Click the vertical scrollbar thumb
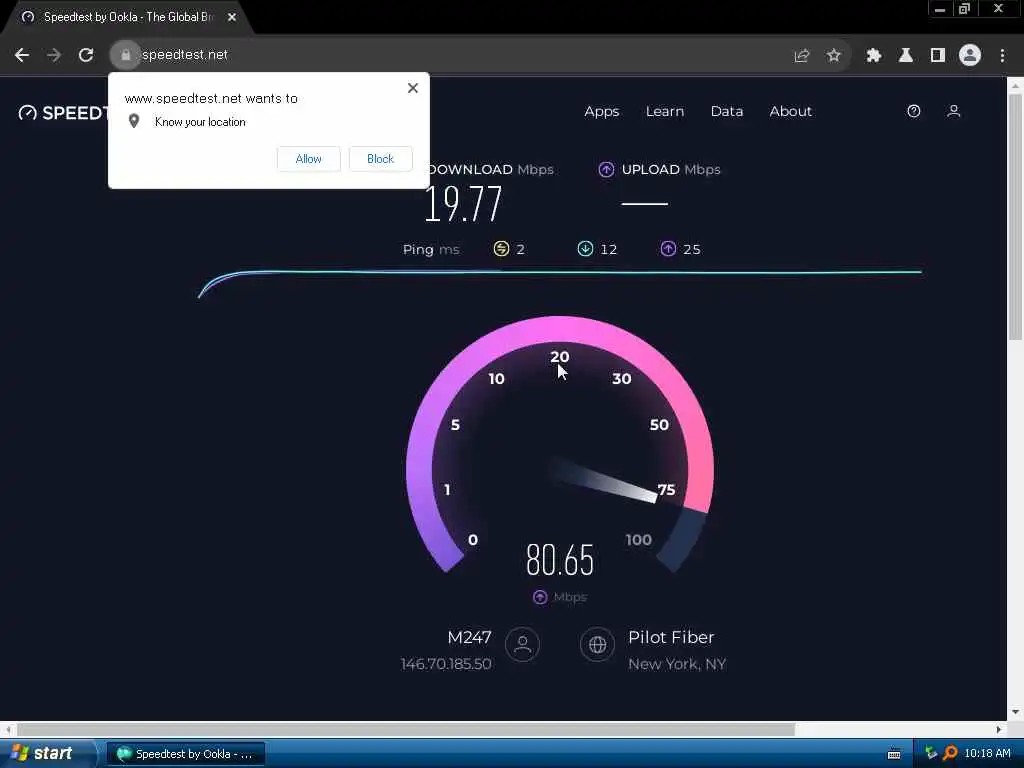The image size is (1024, 768). [1015, 217]
